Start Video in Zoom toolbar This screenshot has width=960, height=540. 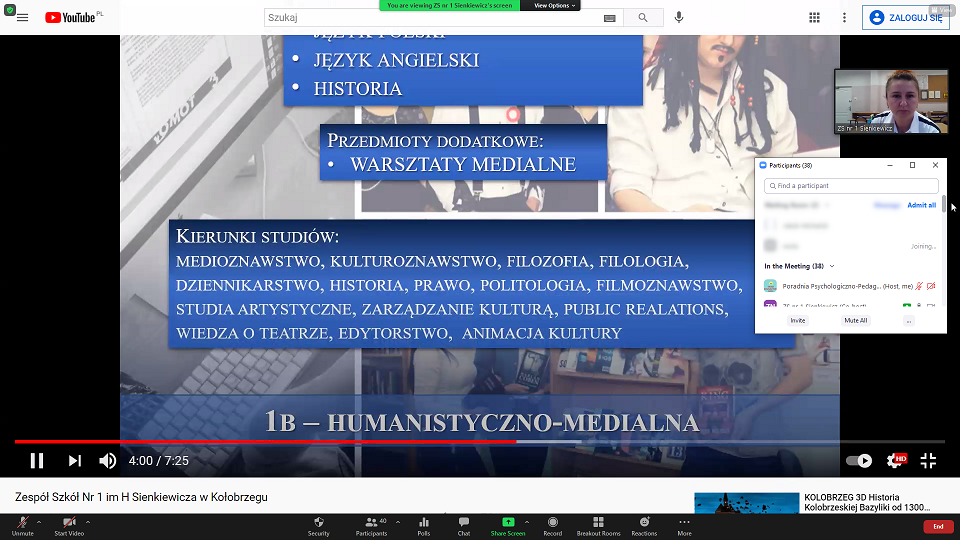[69, 526]
